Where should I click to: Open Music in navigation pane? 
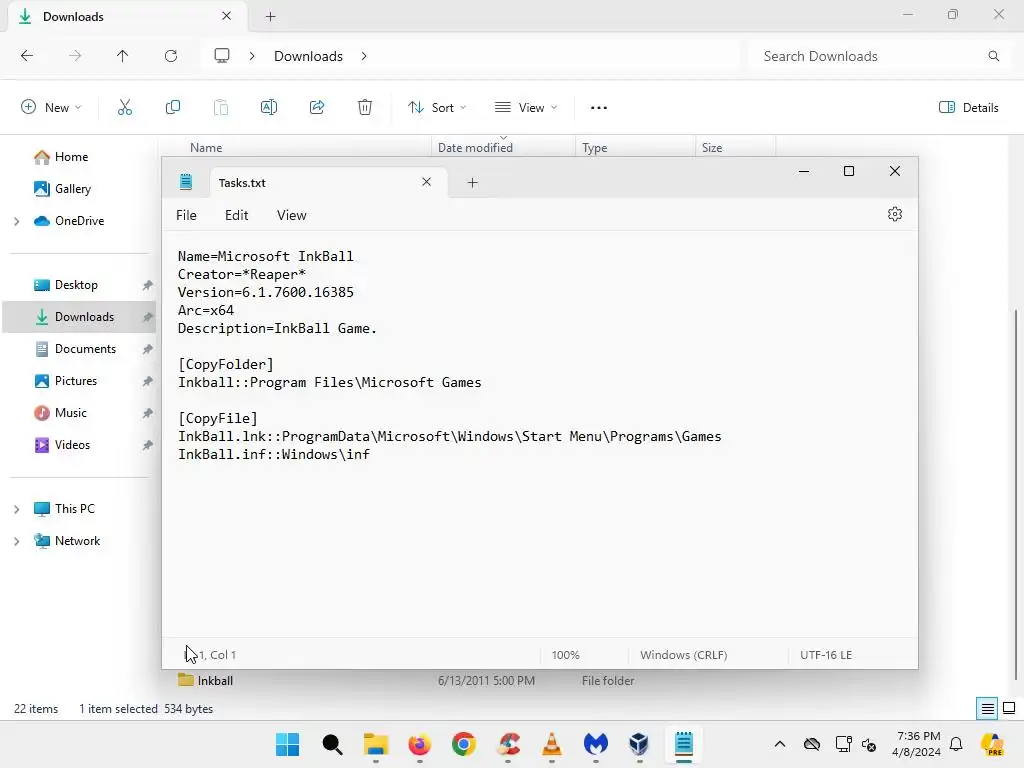71,413
